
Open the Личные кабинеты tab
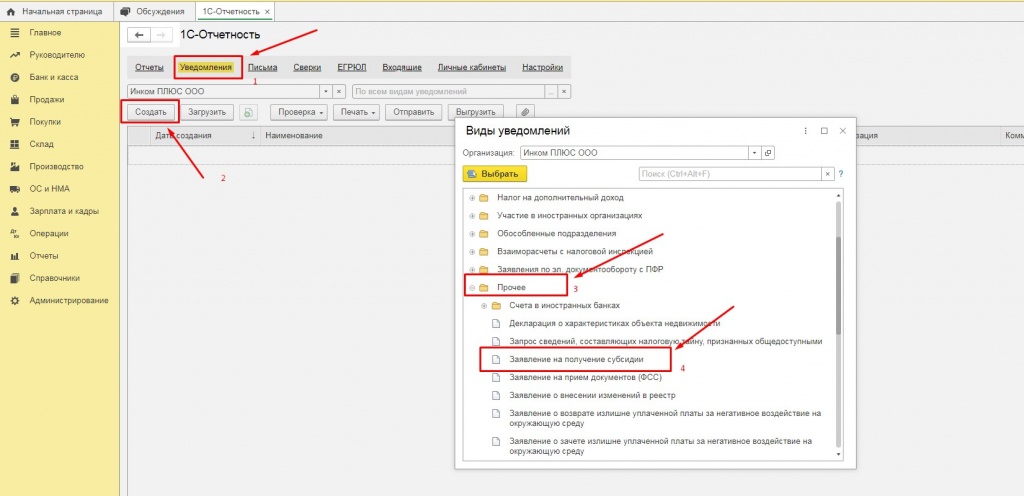(x=472, y=67)
